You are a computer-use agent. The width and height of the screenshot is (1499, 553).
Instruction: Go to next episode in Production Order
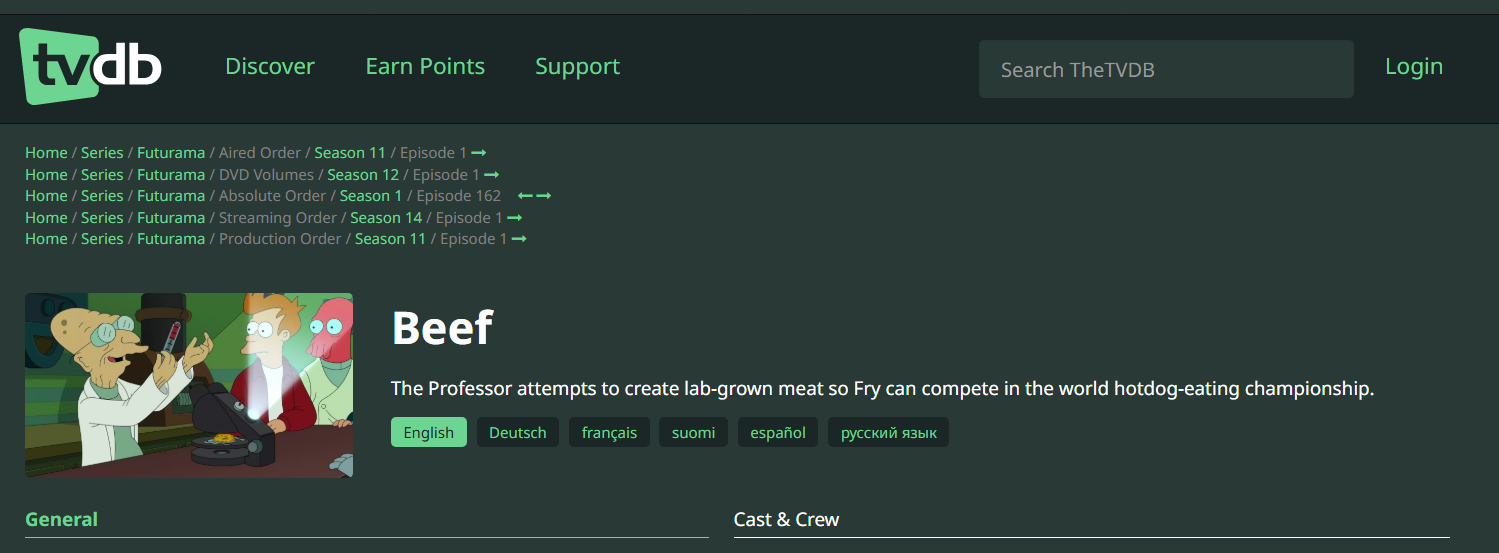click(519, 239)
